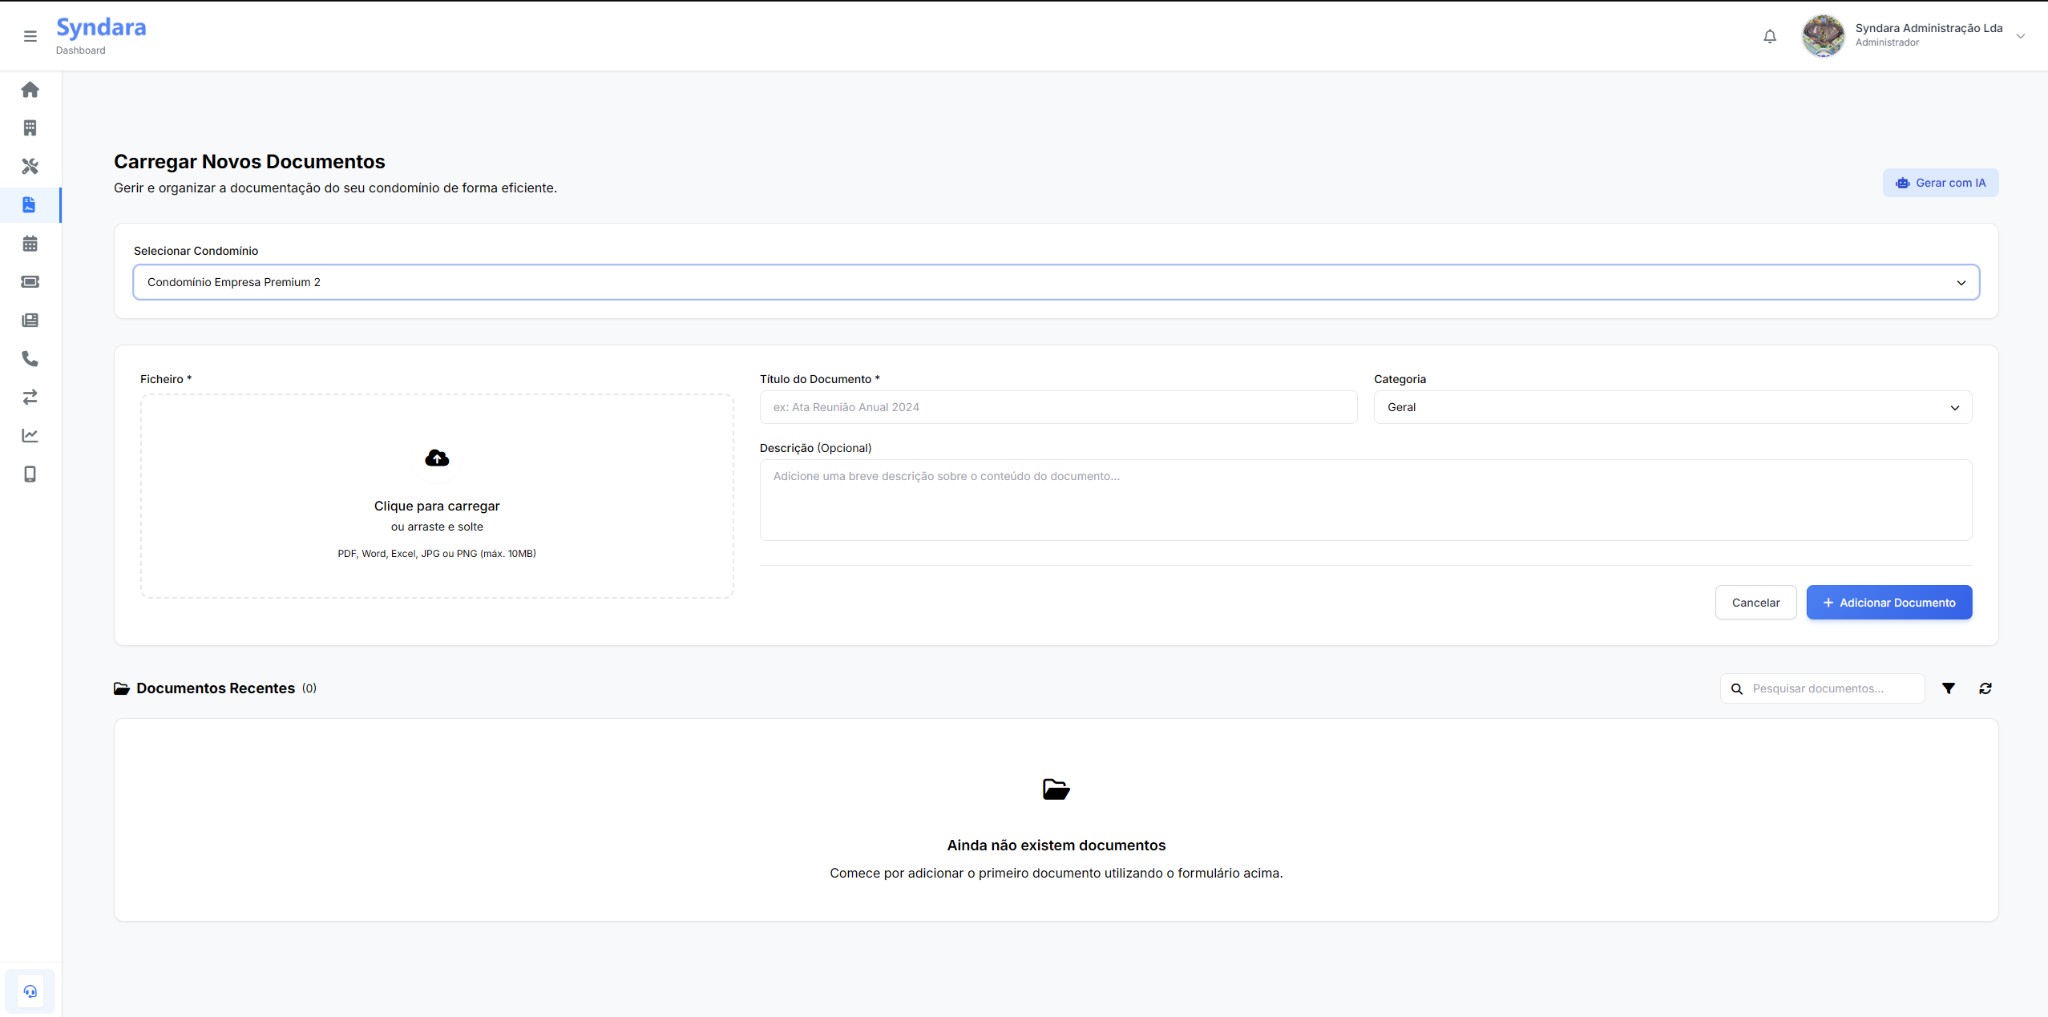The height and width of the screenshot is (1017, 2048).
Task: Select the buildings/condomínios sidebar icon
Action: click(30, 128)
